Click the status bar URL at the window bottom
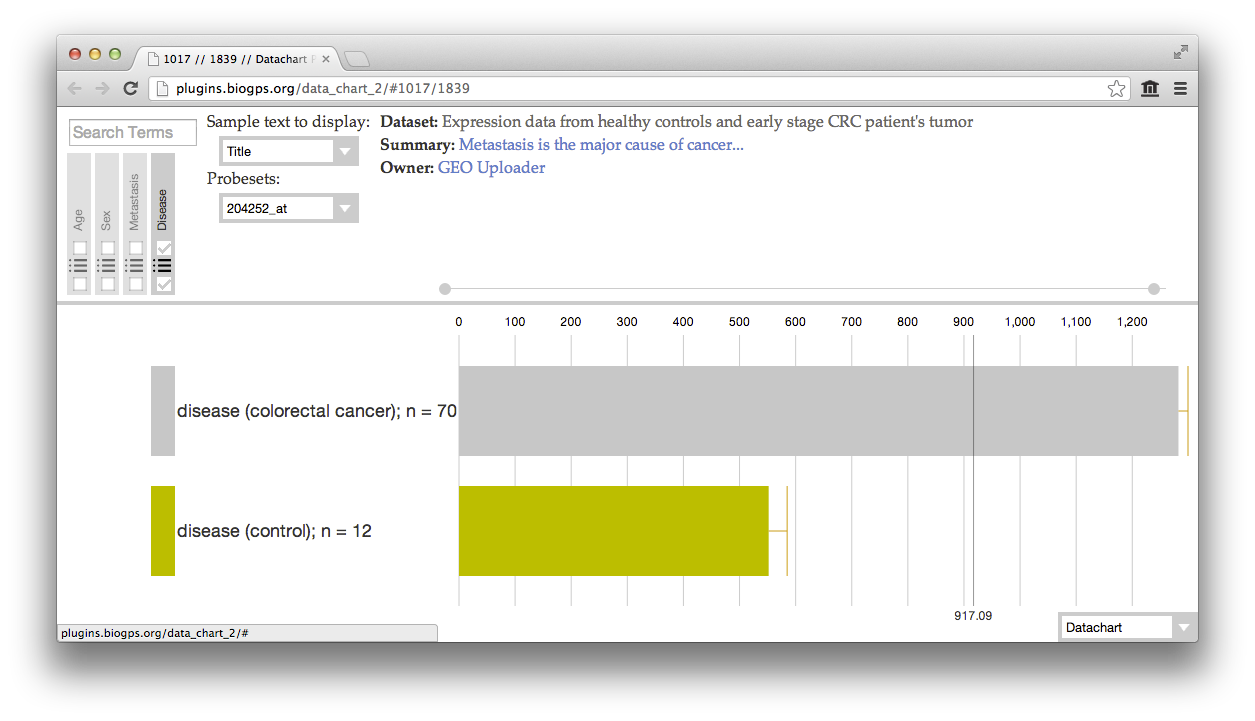The height and width of the screenshot is (721, 1255). click(x=155, y=633)
